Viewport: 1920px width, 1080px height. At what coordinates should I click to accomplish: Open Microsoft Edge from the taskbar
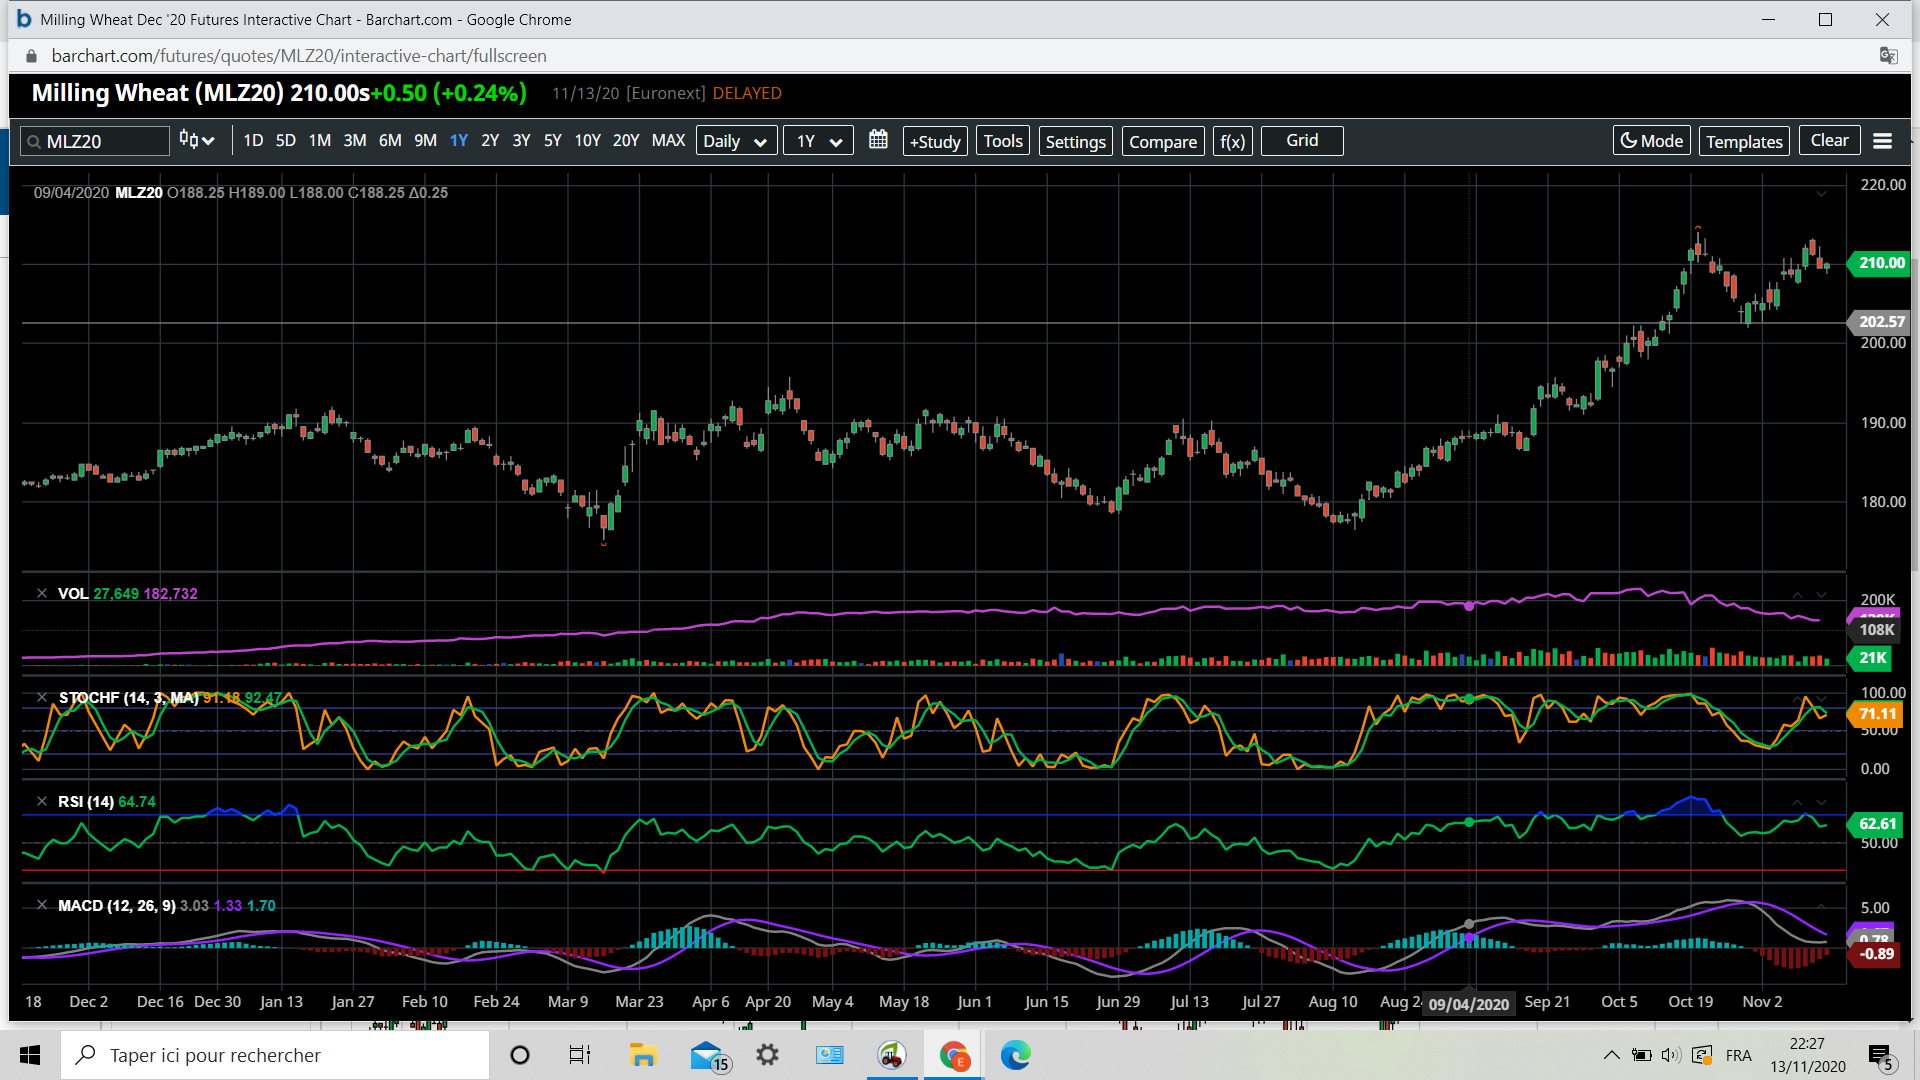[1015, 1055]
